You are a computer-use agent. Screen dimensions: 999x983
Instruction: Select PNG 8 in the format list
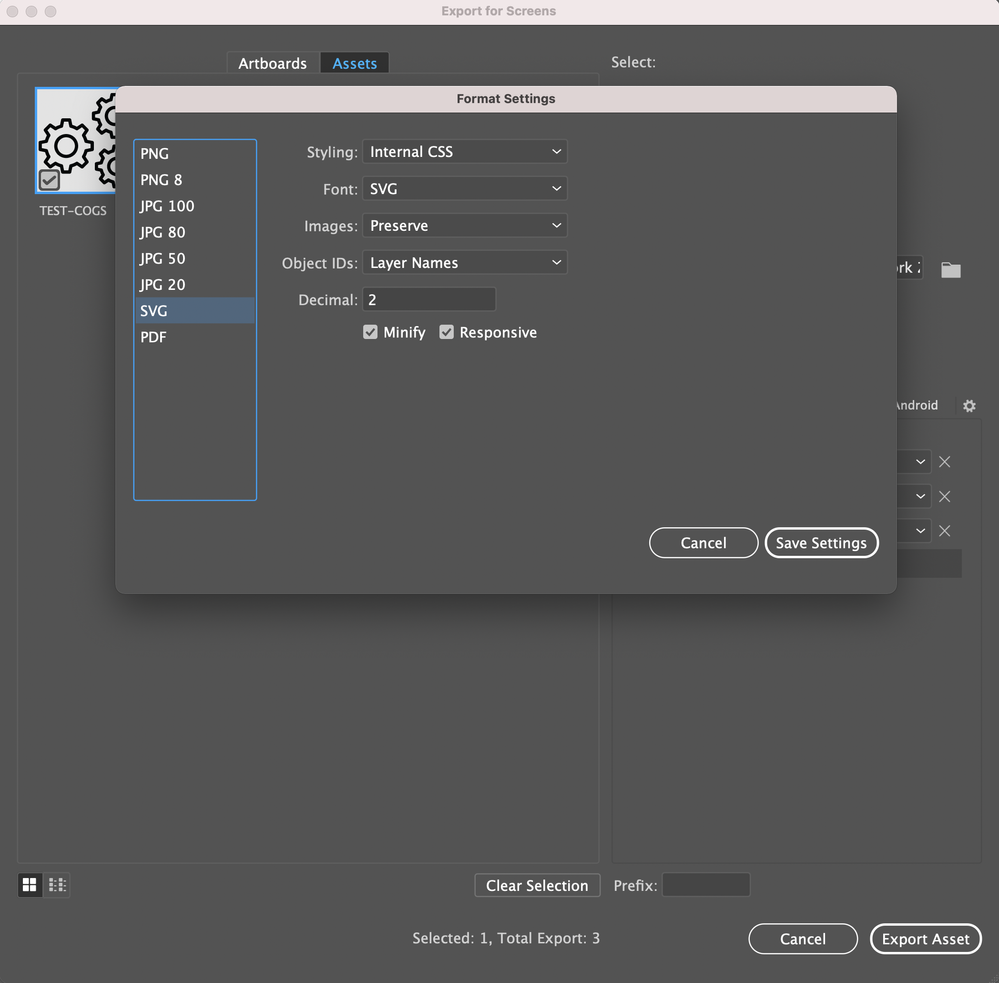(195, 180)
